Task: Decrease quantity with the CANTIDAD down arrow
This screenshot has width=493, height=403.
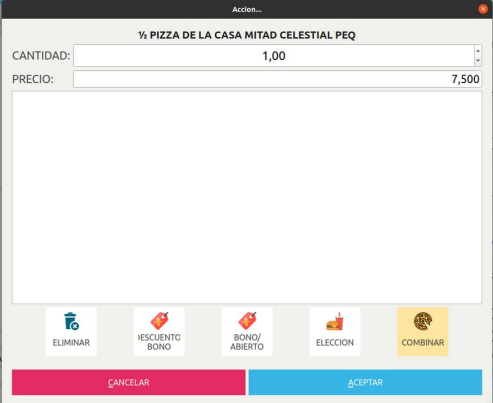Action: tap(478, 61)
